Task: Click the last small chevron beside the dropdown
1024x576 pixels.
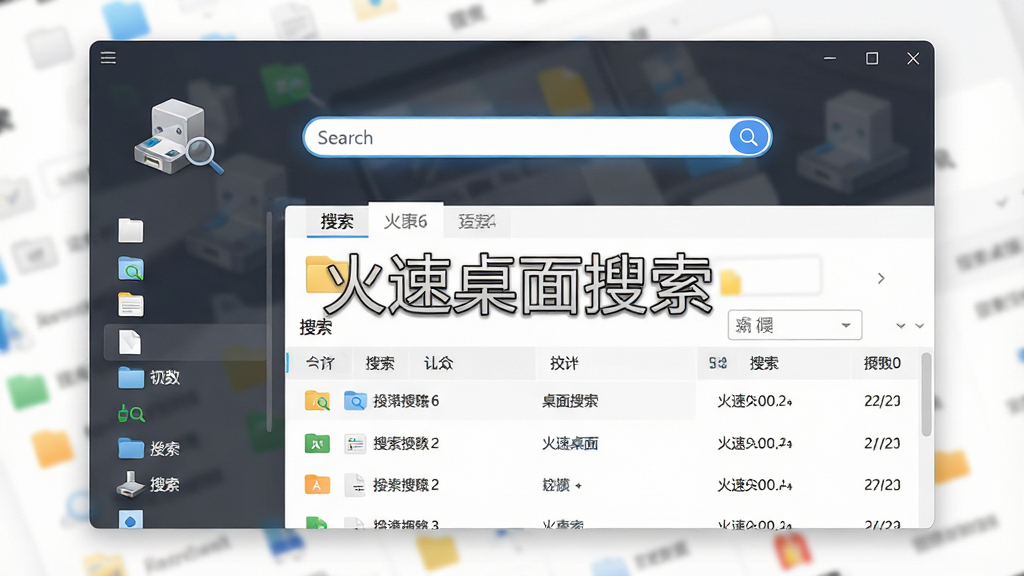Action: coord(920,326)
